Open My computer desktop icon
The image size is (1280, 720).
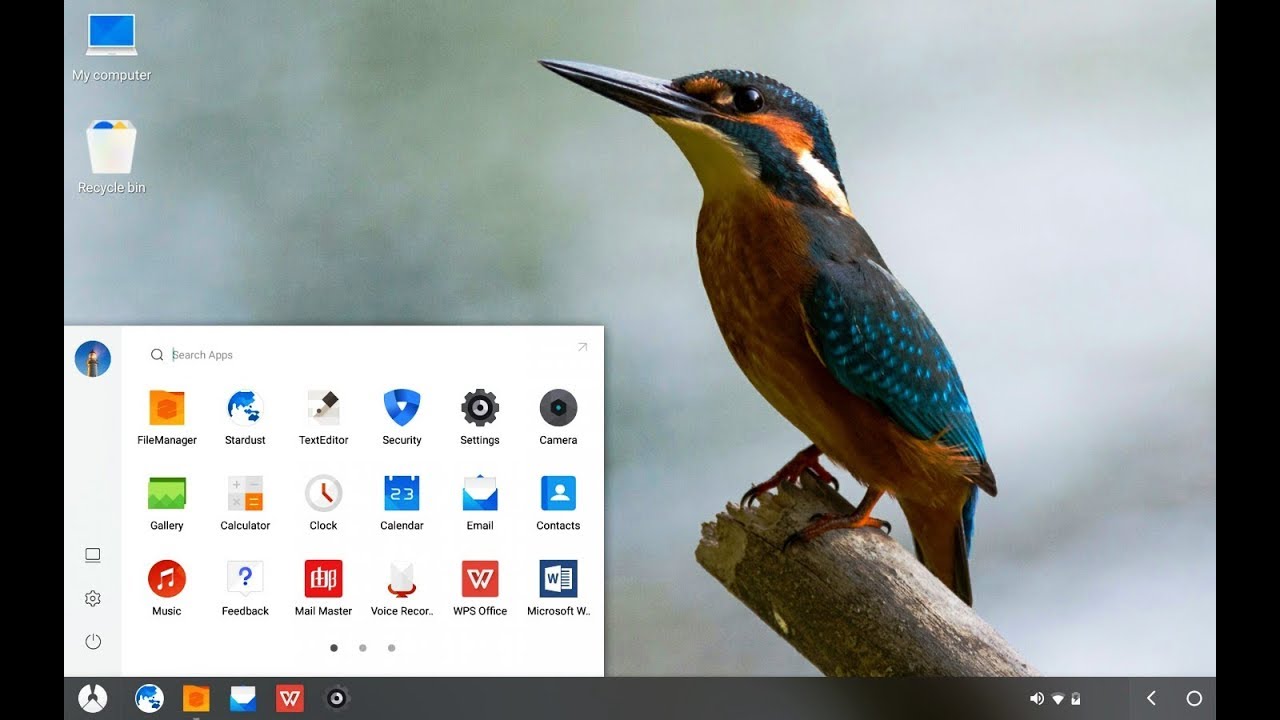point(112,47)
